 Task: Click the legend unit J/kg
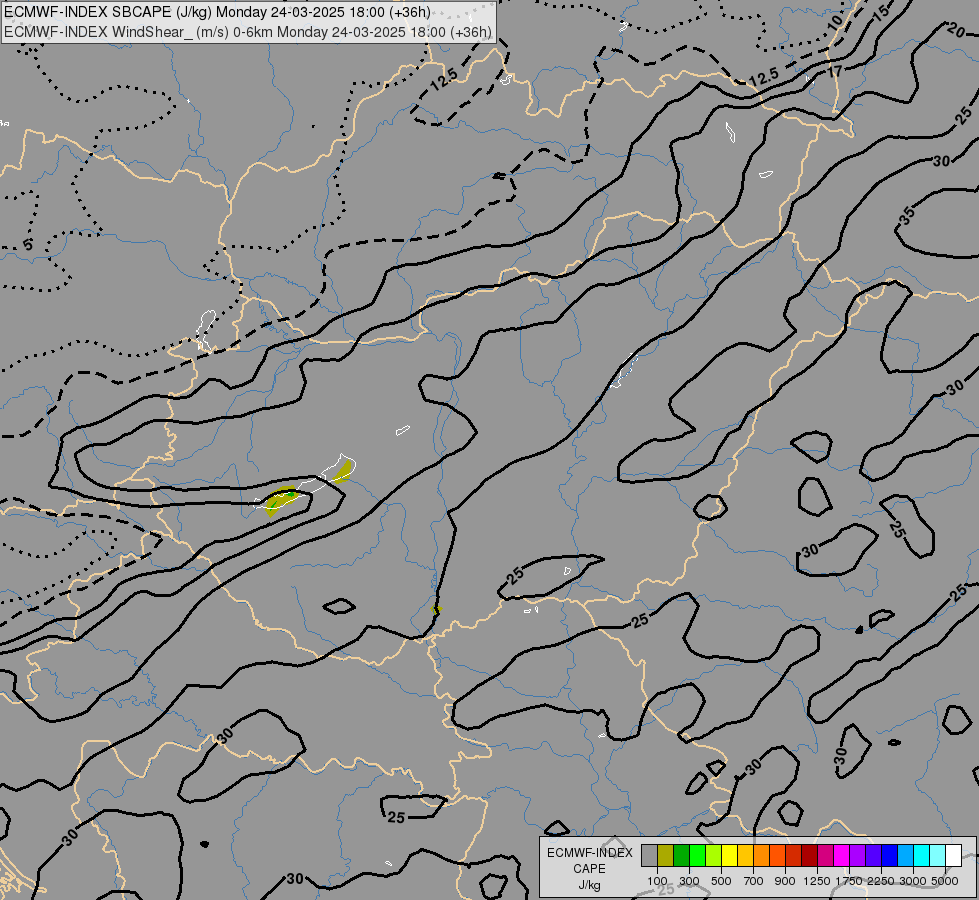pos(589,885)
